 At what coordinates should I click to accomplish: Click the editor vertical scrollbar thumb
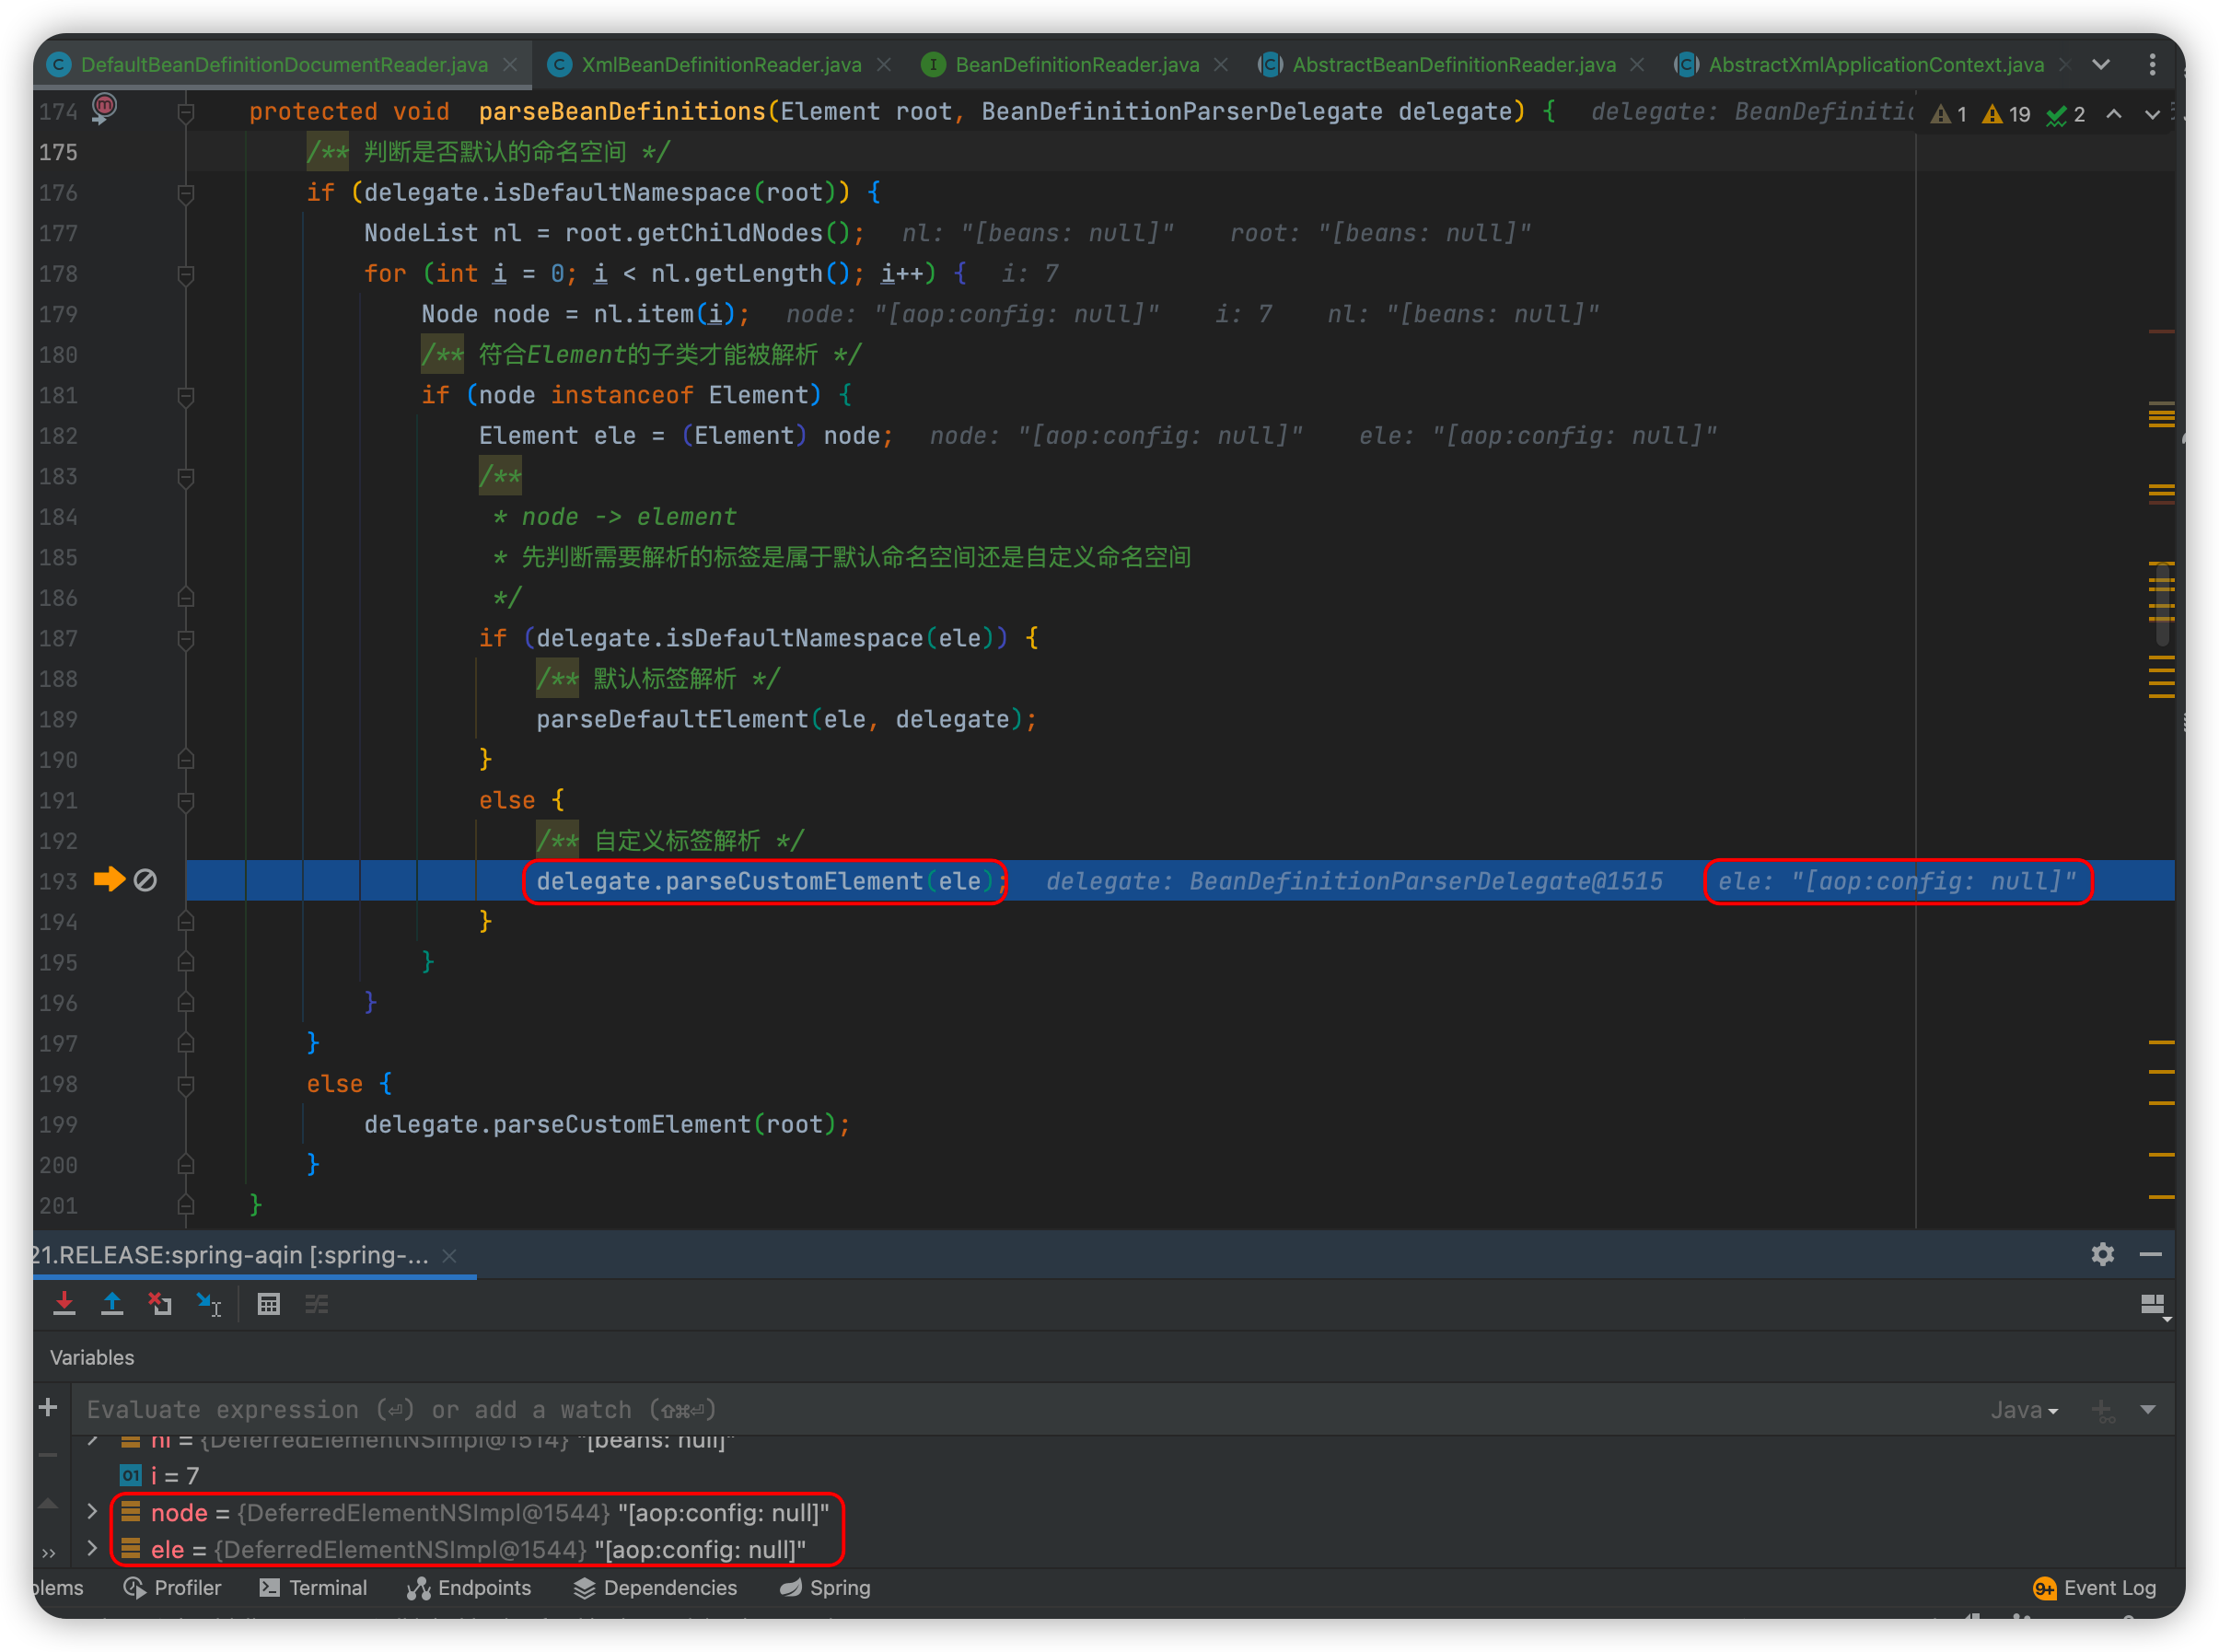(2162, 603)
